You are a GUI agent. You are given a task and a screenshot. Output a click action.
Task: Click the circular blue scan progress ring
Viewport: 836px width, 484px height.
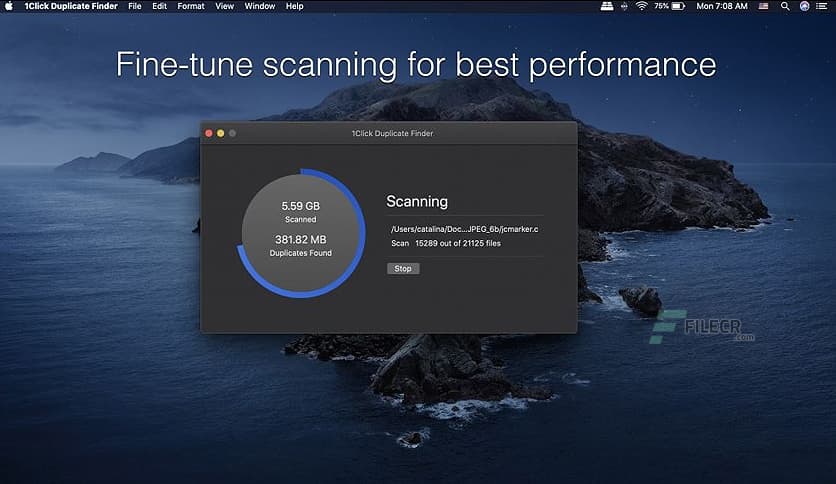pos(301,233)
